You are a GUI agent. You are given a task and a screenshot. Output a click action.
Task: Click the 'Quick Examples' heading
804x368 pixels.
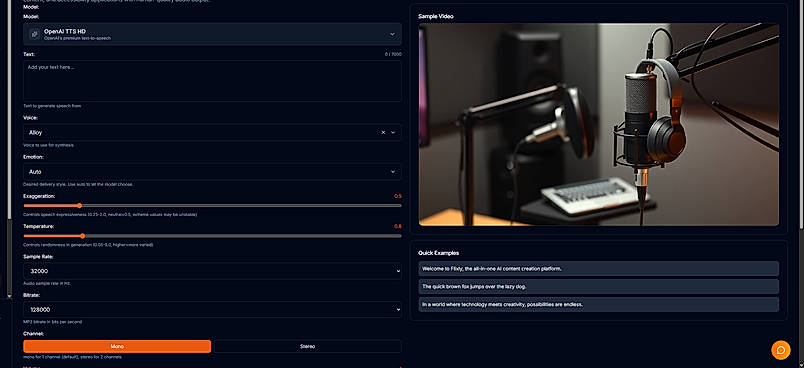(438, 253)
